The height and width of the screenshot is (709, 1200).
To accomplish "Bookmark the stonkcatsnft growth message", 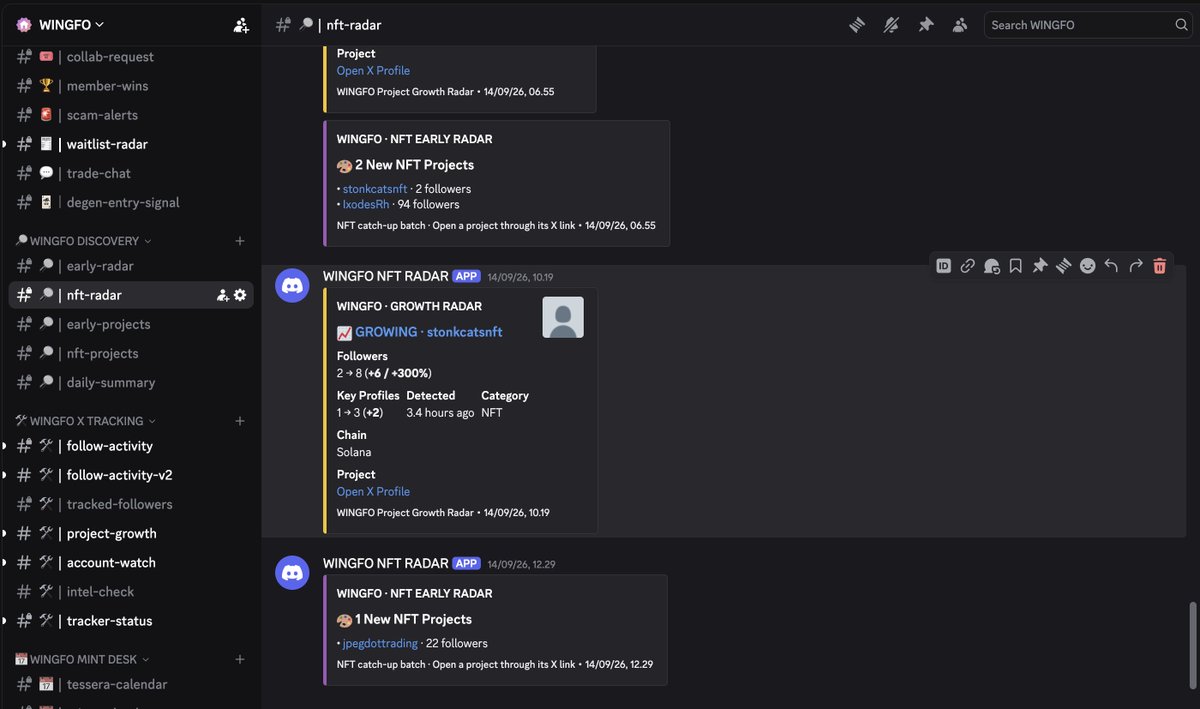I will coord(1015,266).
